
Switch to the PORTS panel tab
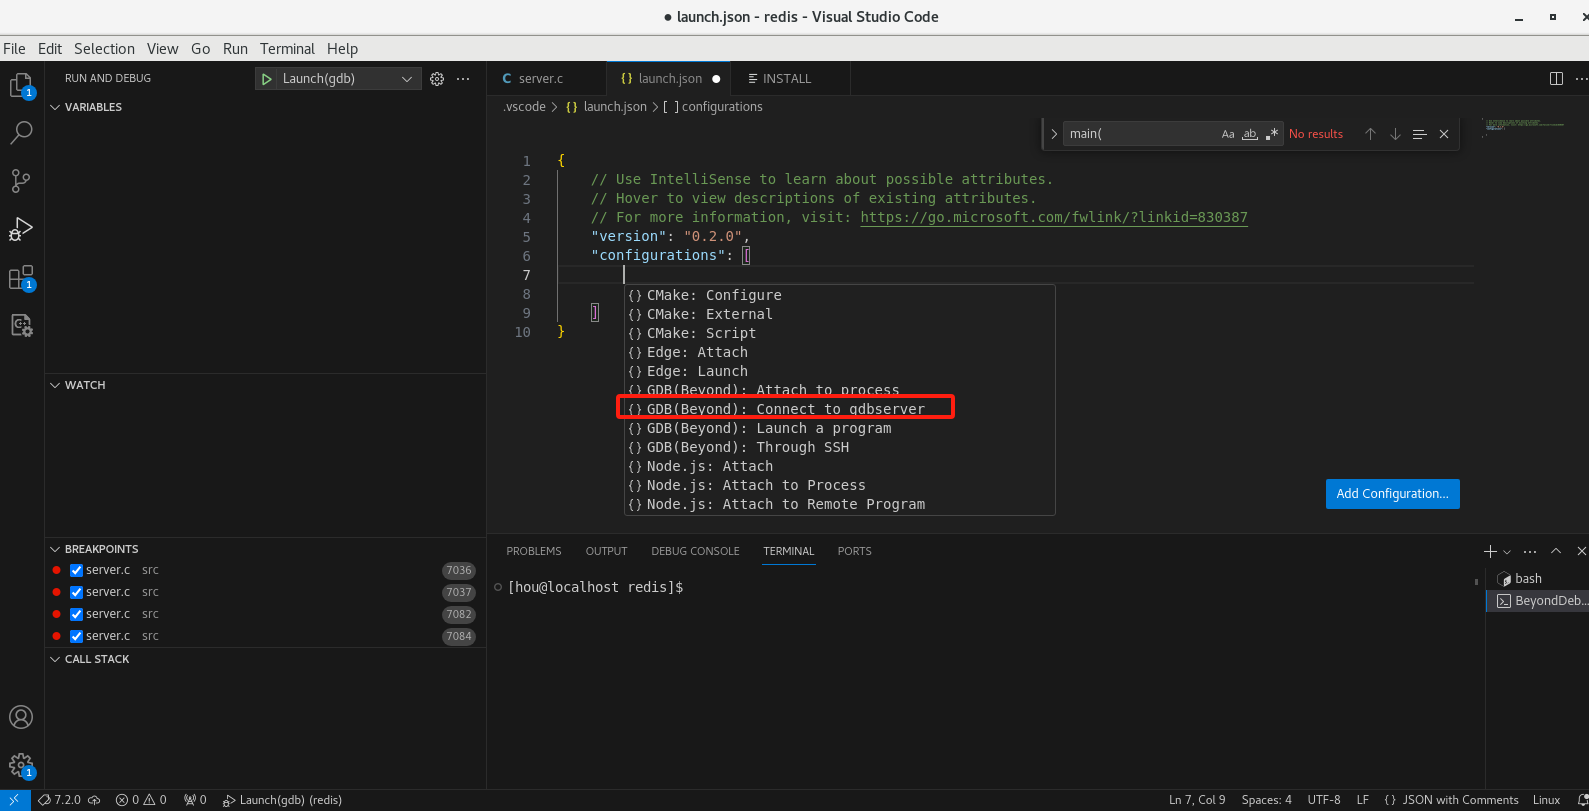tap(854, 551)
